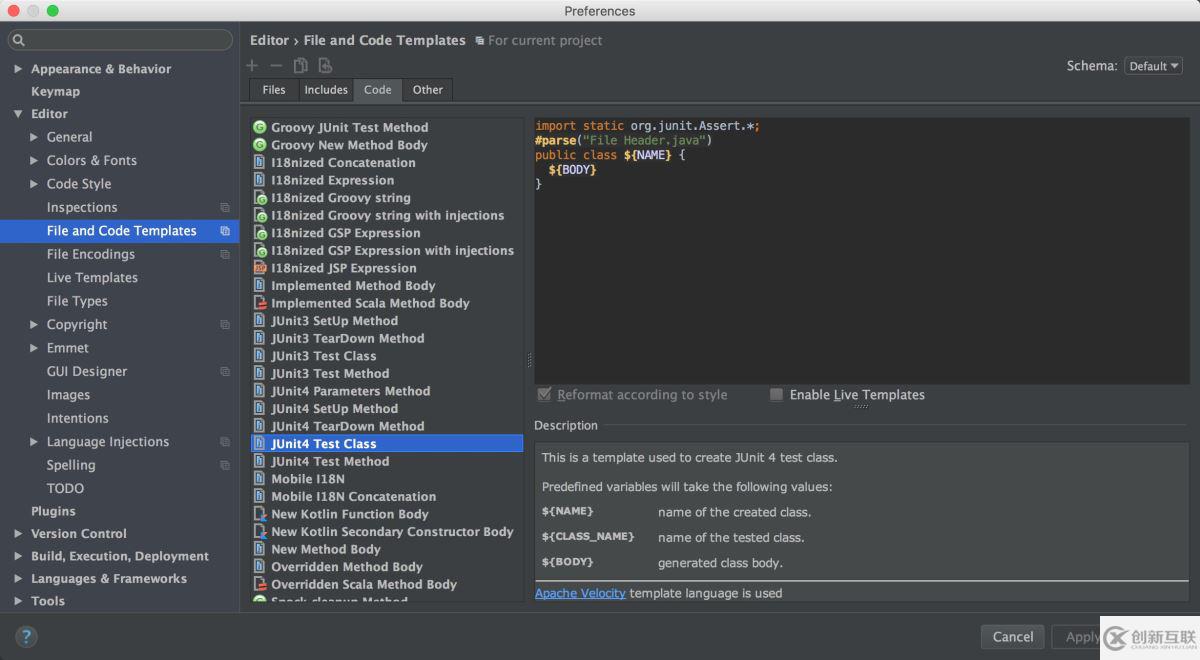The height and width of the screenshot is (660, 1200).
Task: Select JUnit4 Test Method template
Action: [x=330, y=461]
